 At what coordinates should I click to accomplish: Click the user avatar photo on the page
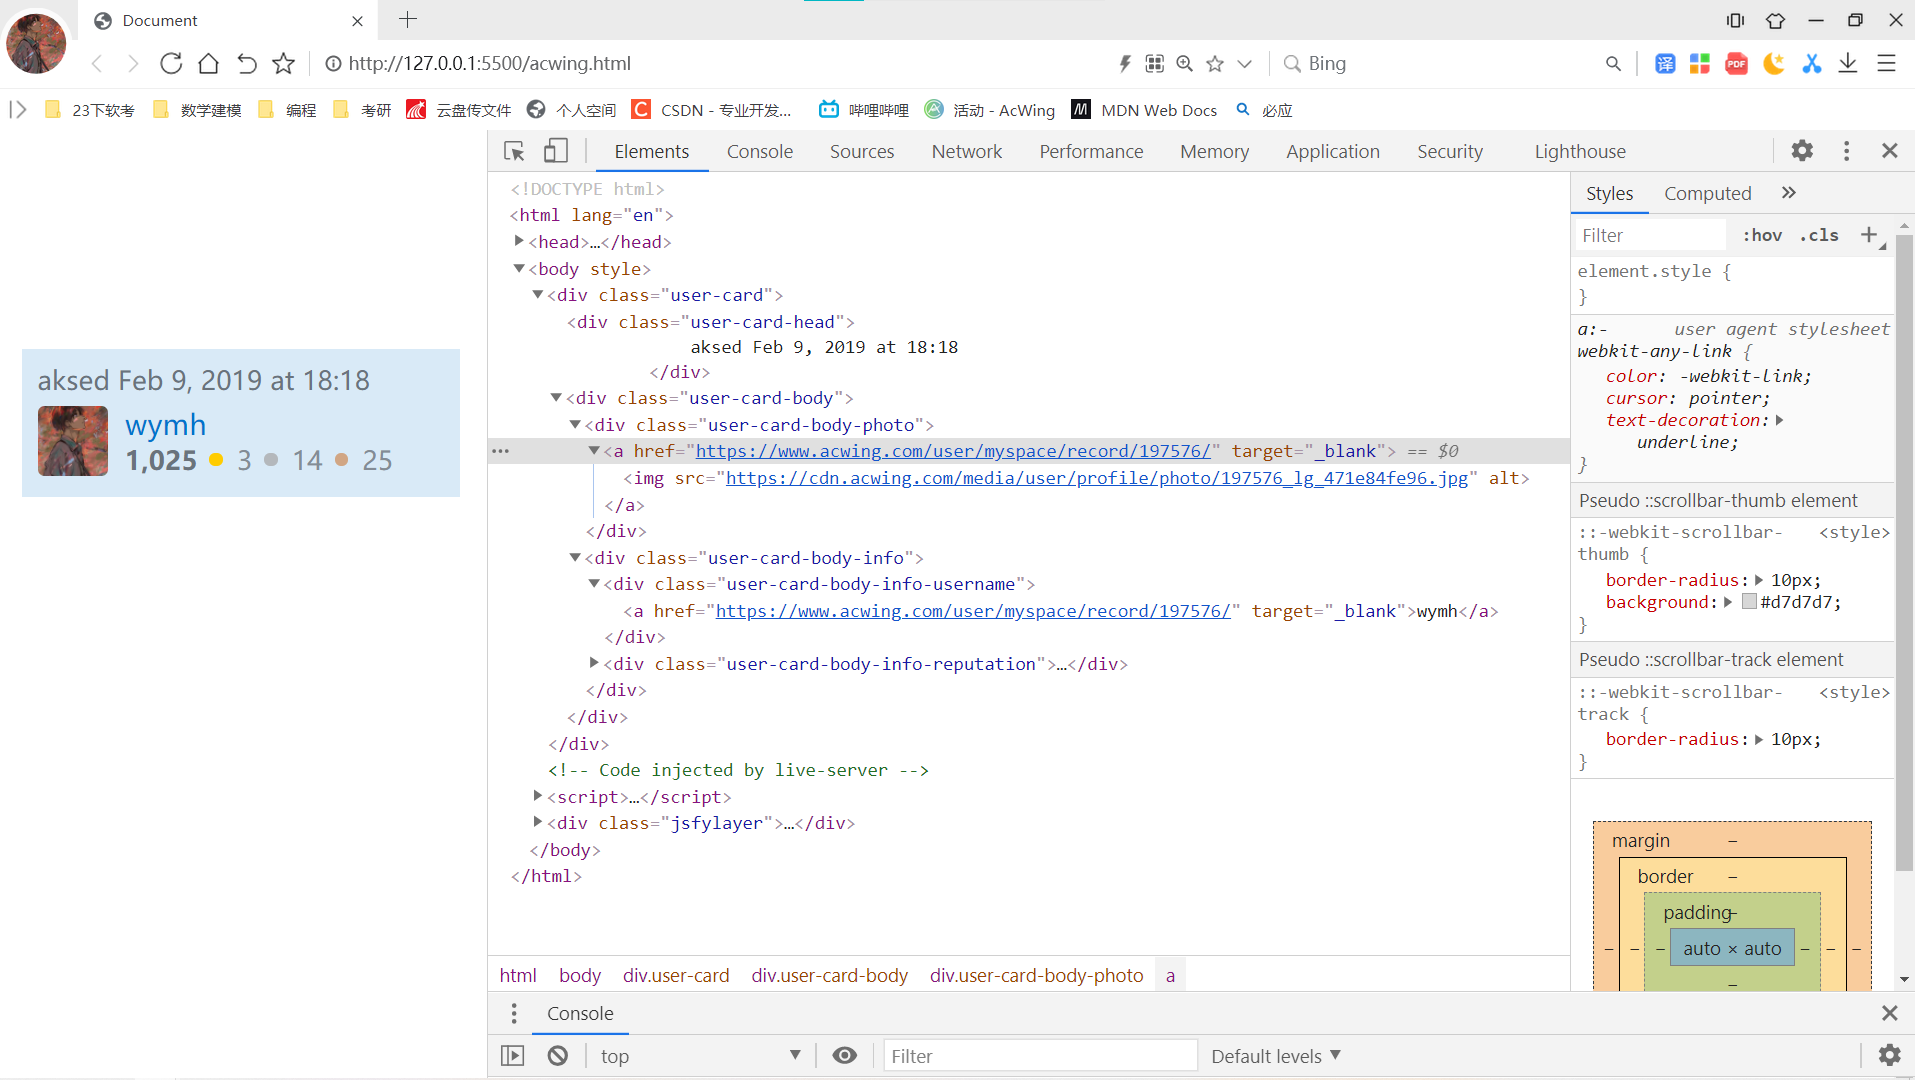[73, 440]
